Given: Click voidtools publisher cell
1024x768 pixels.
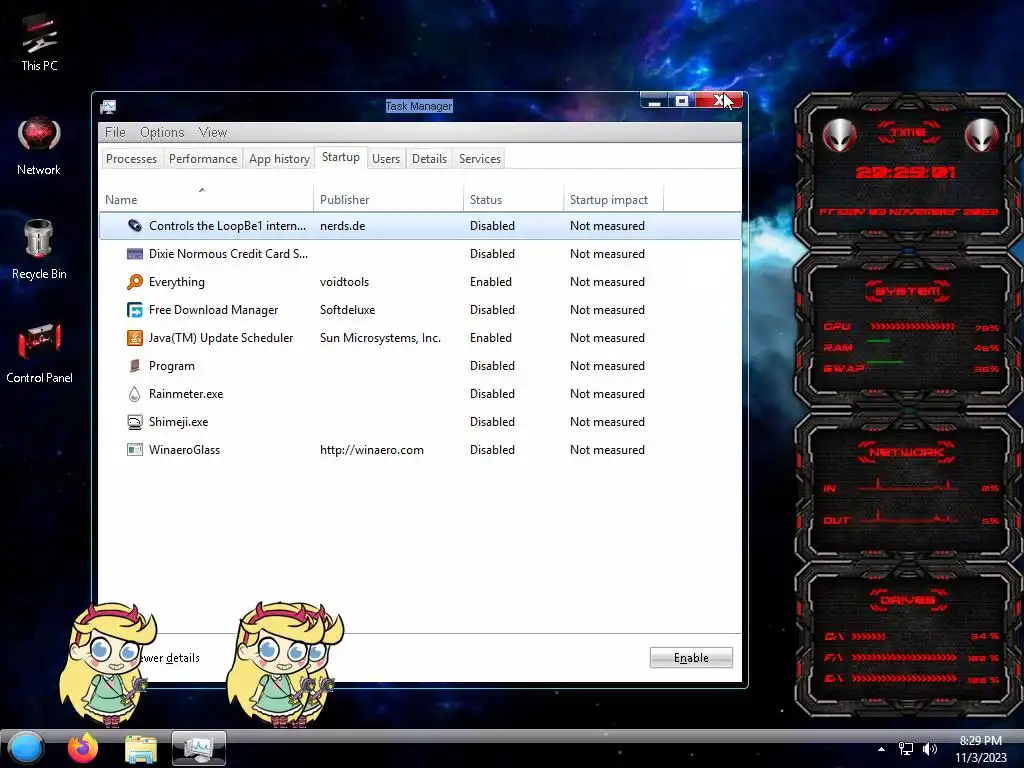Looking at the screenshot, I should coord(344,282).
